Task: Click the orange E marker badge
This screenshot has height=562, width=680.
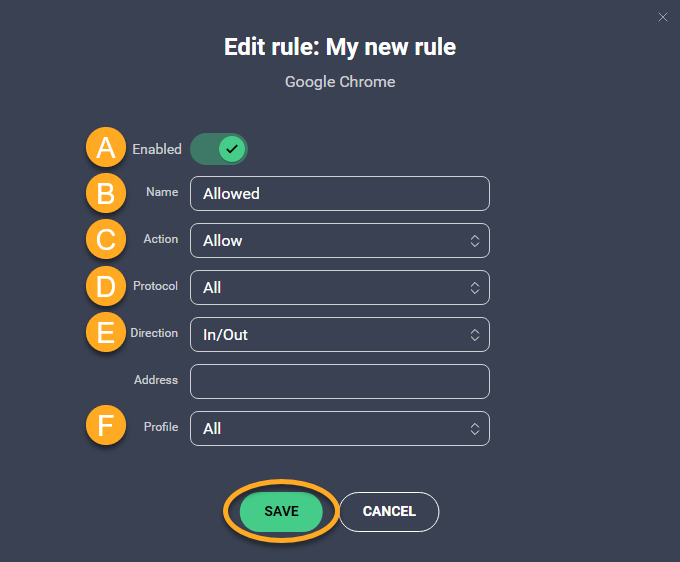Action: click(x=106, y=333)
